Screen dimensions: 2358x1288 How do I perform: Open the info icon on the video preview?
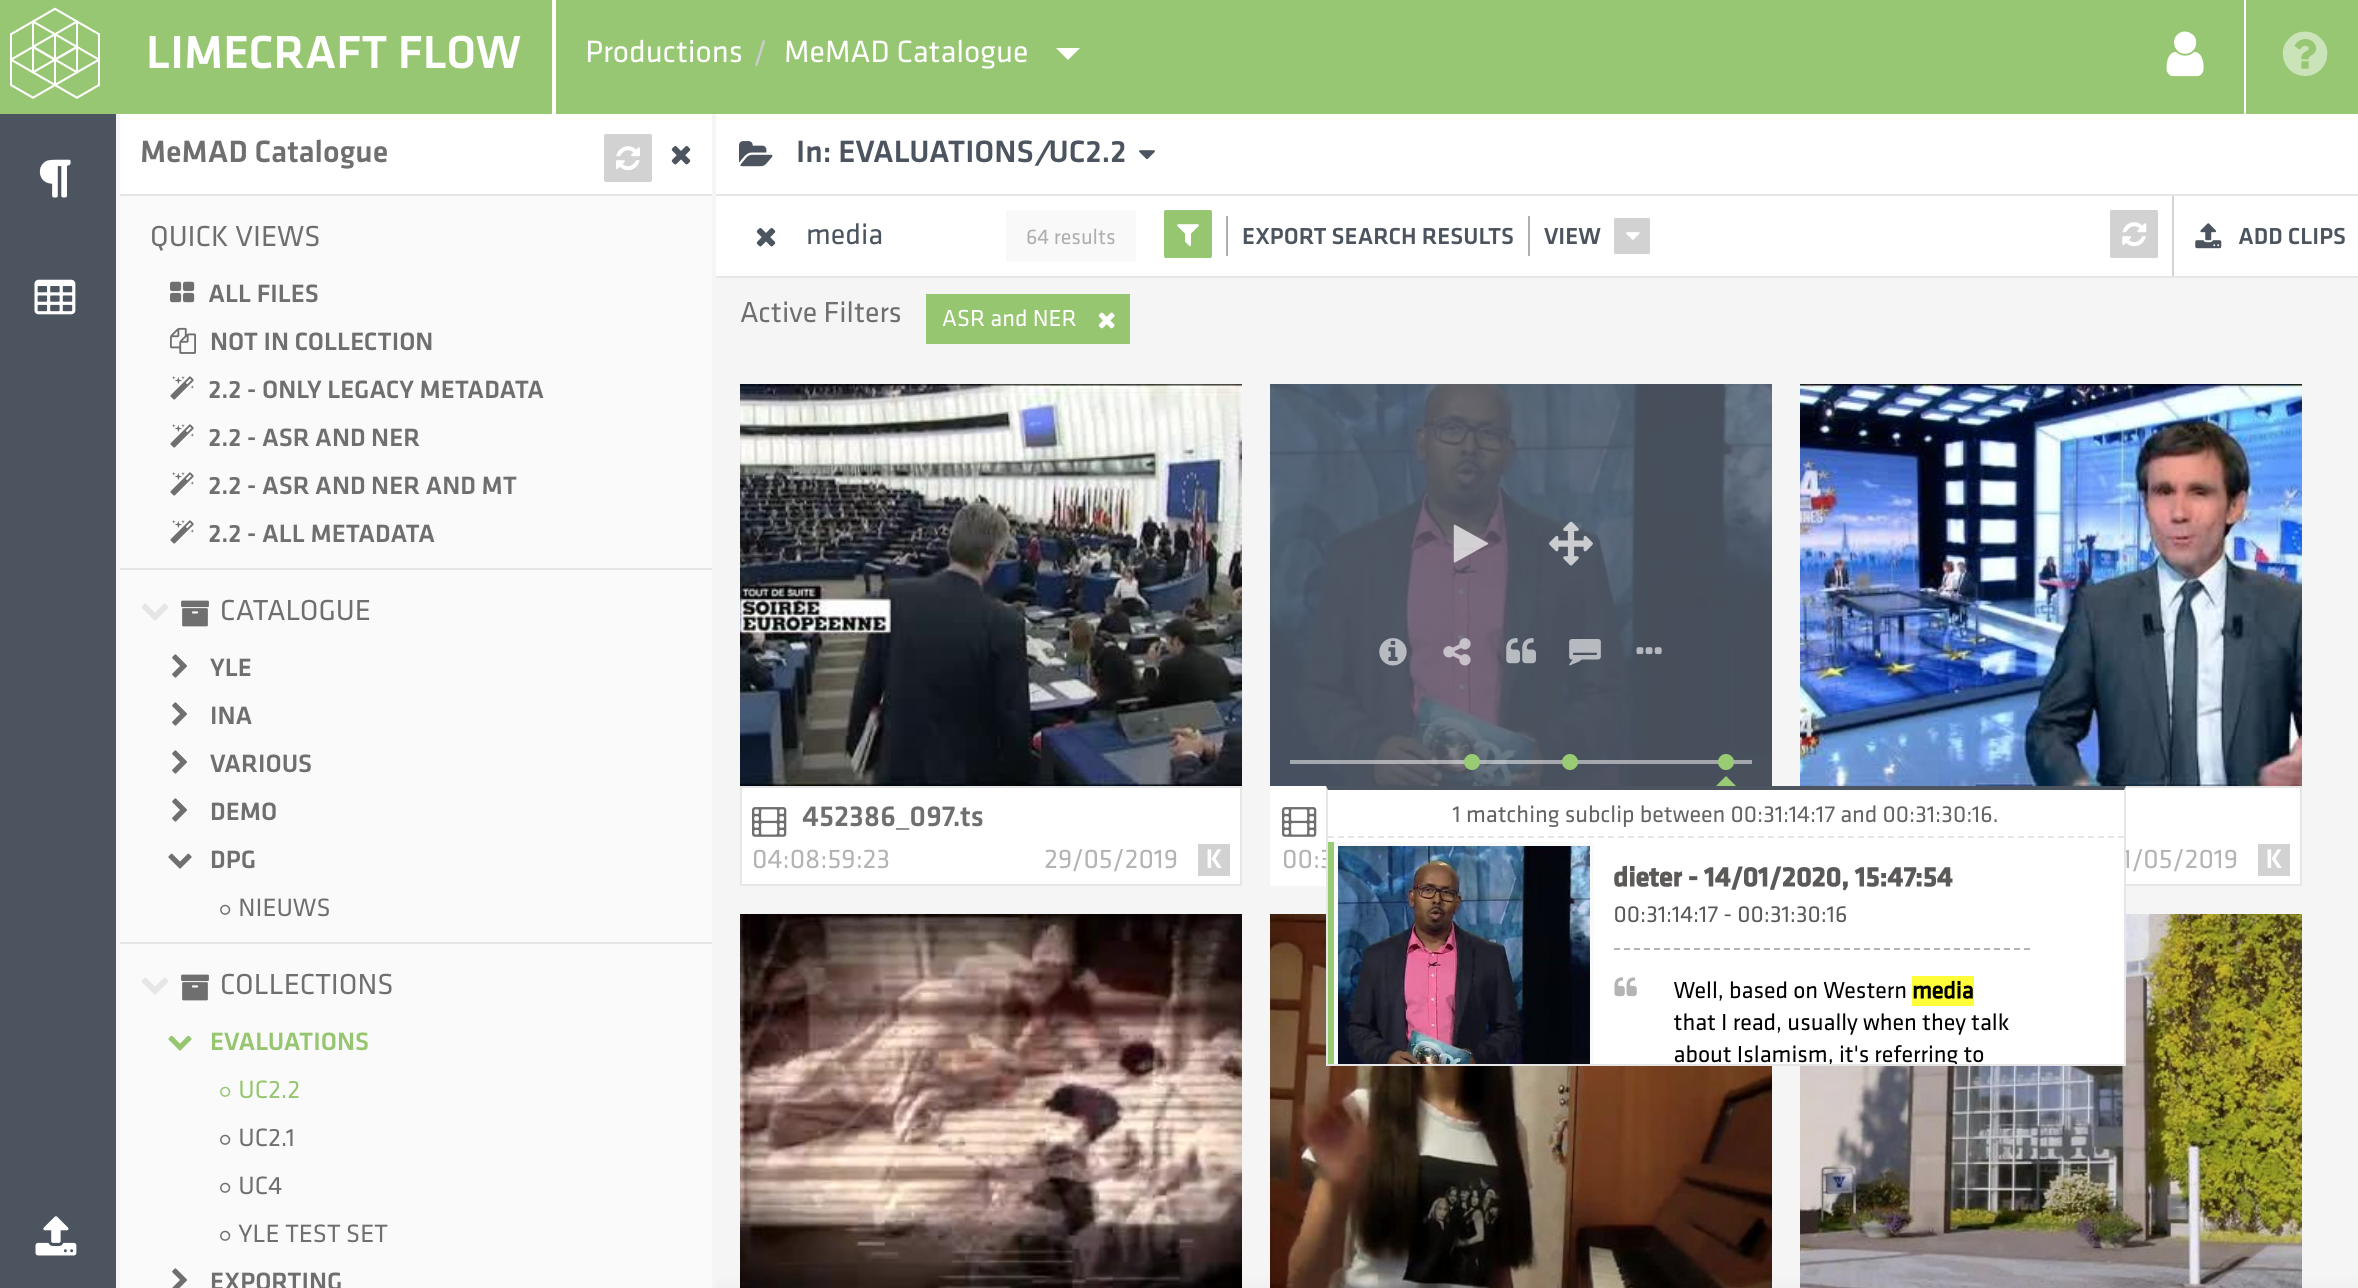point(1392,652)
